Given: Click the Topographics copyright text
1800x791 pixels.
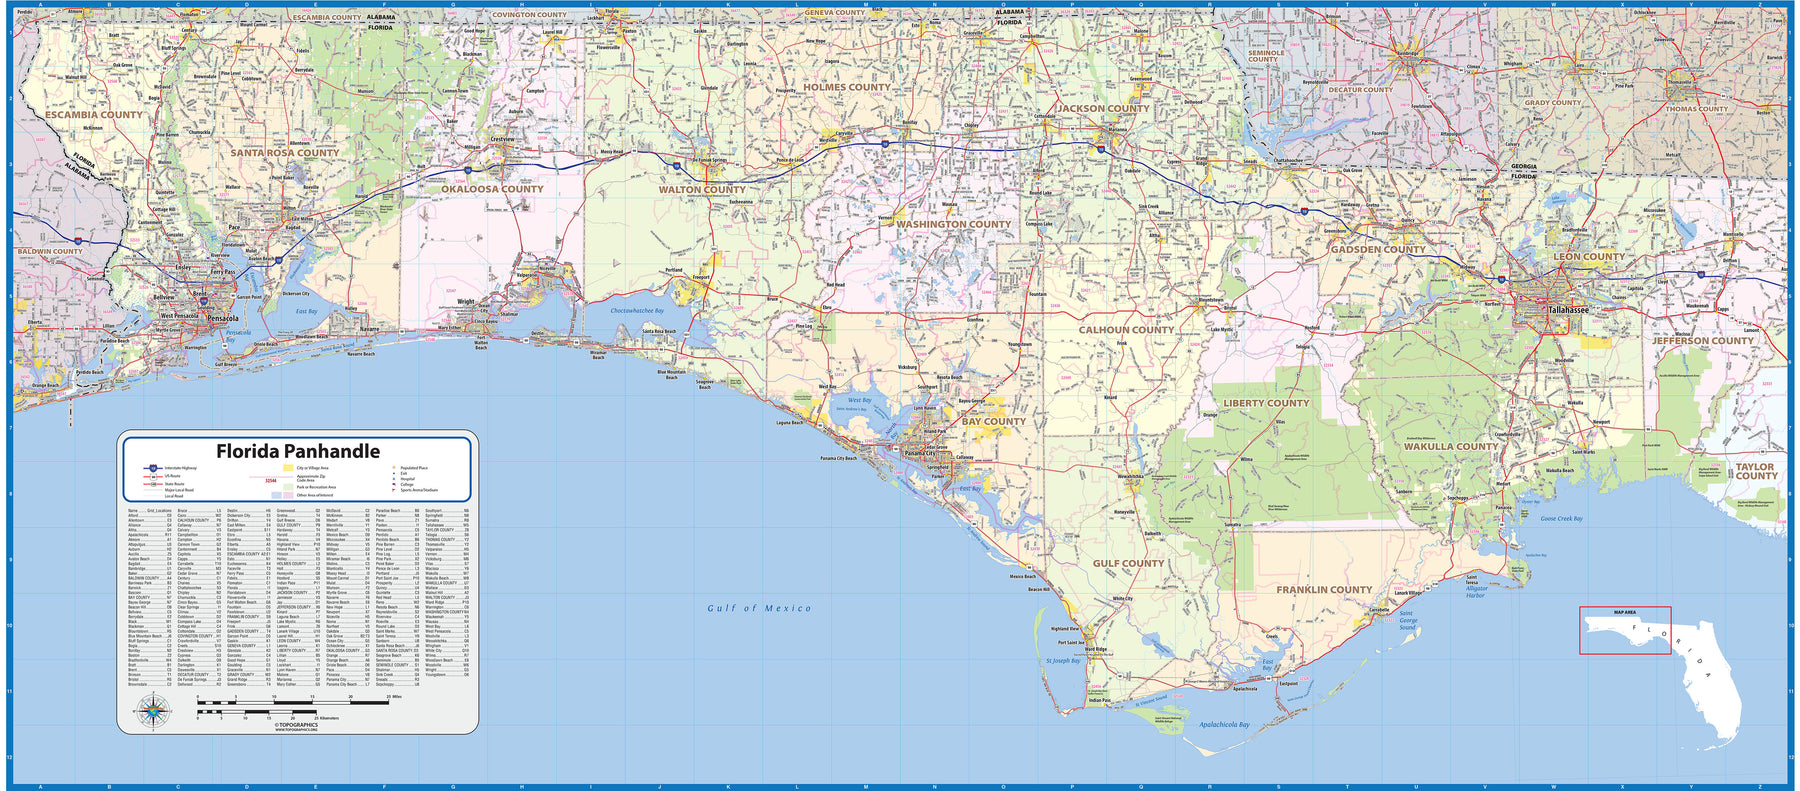Looking at the screenshot, I should point(297,726).
